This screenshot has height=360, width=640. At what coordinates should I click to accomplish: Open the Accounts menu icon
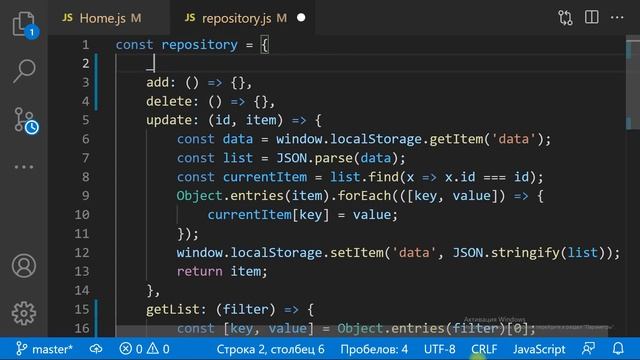24,266
